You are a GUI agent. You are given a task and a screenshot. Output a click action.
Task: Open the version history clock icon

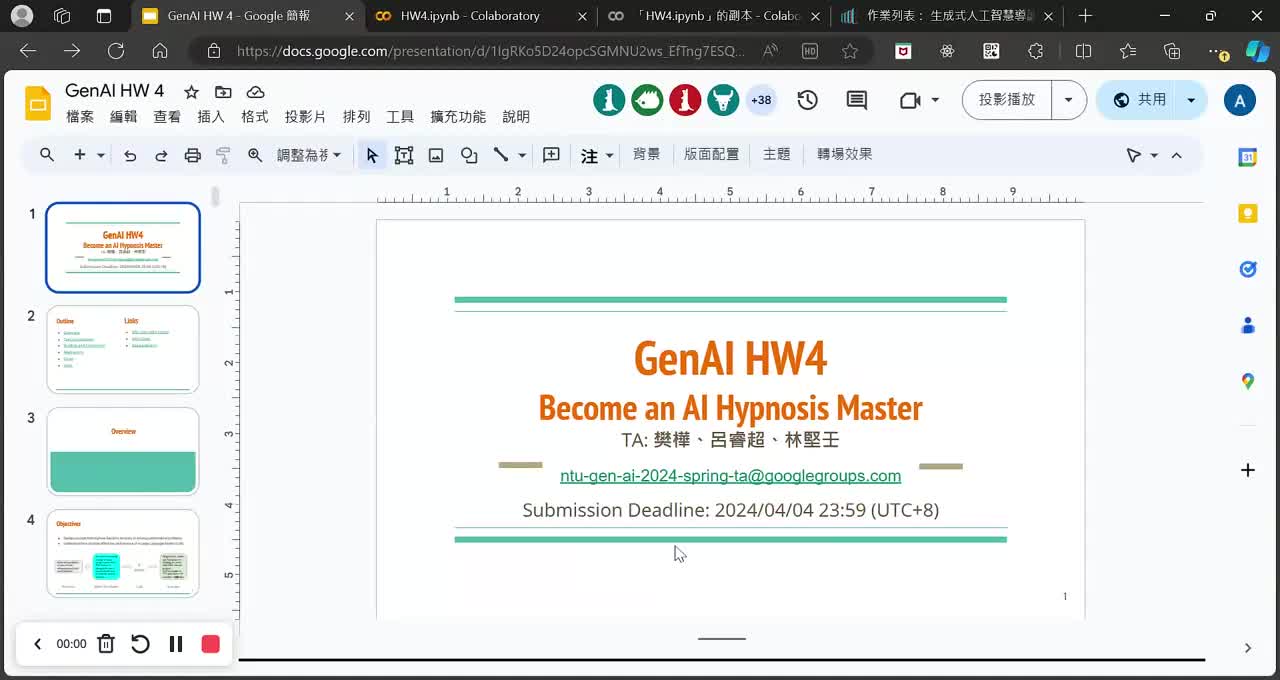(x=807, y=100)
